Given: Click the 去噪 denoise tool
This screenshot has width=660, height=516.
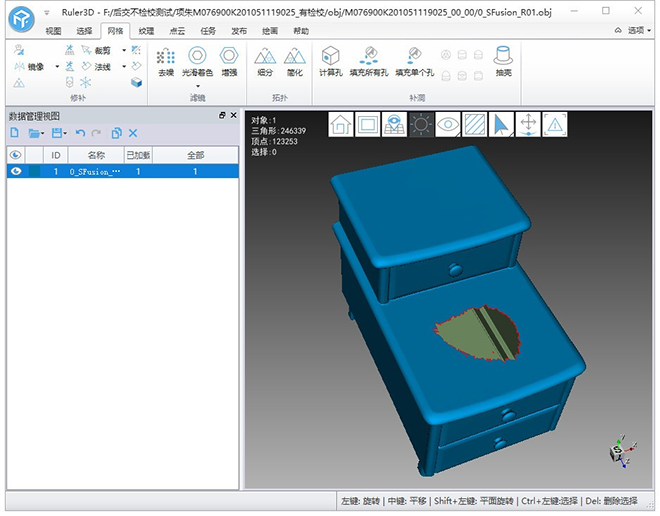Looking at the screenshot, I should [x=166, y=62].
